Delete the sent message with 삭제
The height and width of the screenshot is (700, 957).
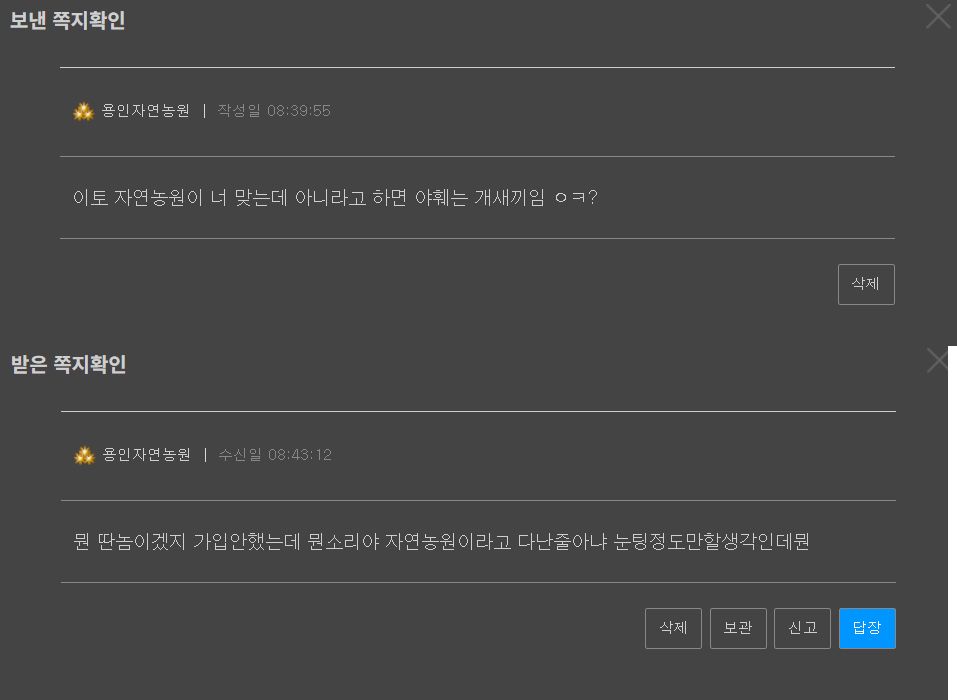866,284
